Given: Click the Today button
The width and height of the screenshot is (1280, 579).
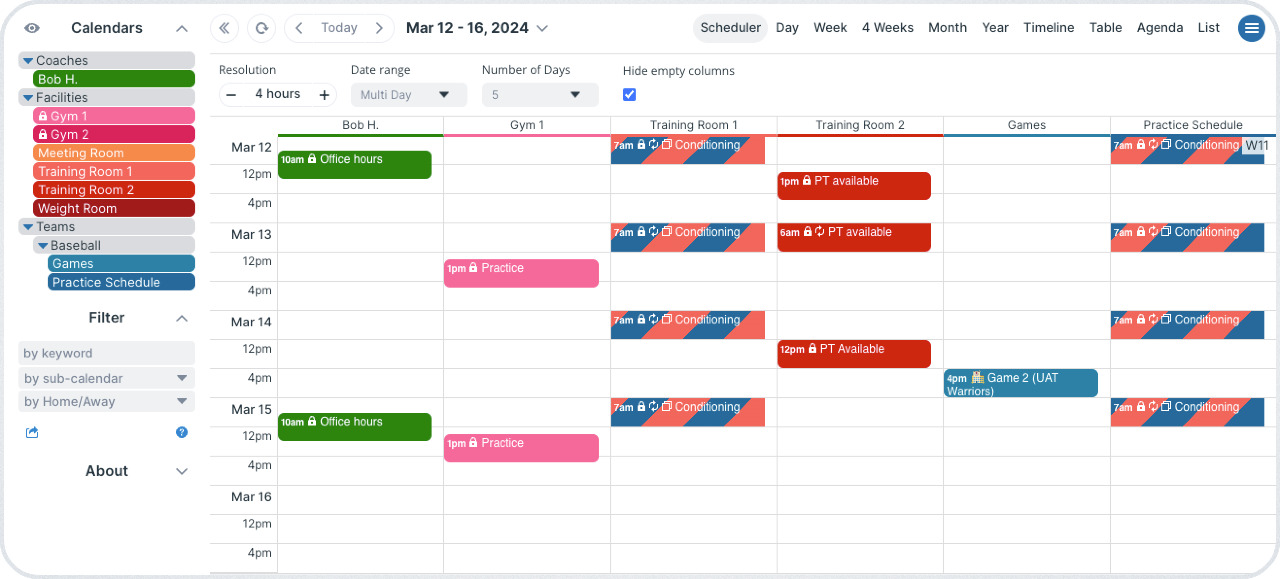Looking at the screenshot, I should [x=339, y=28].
